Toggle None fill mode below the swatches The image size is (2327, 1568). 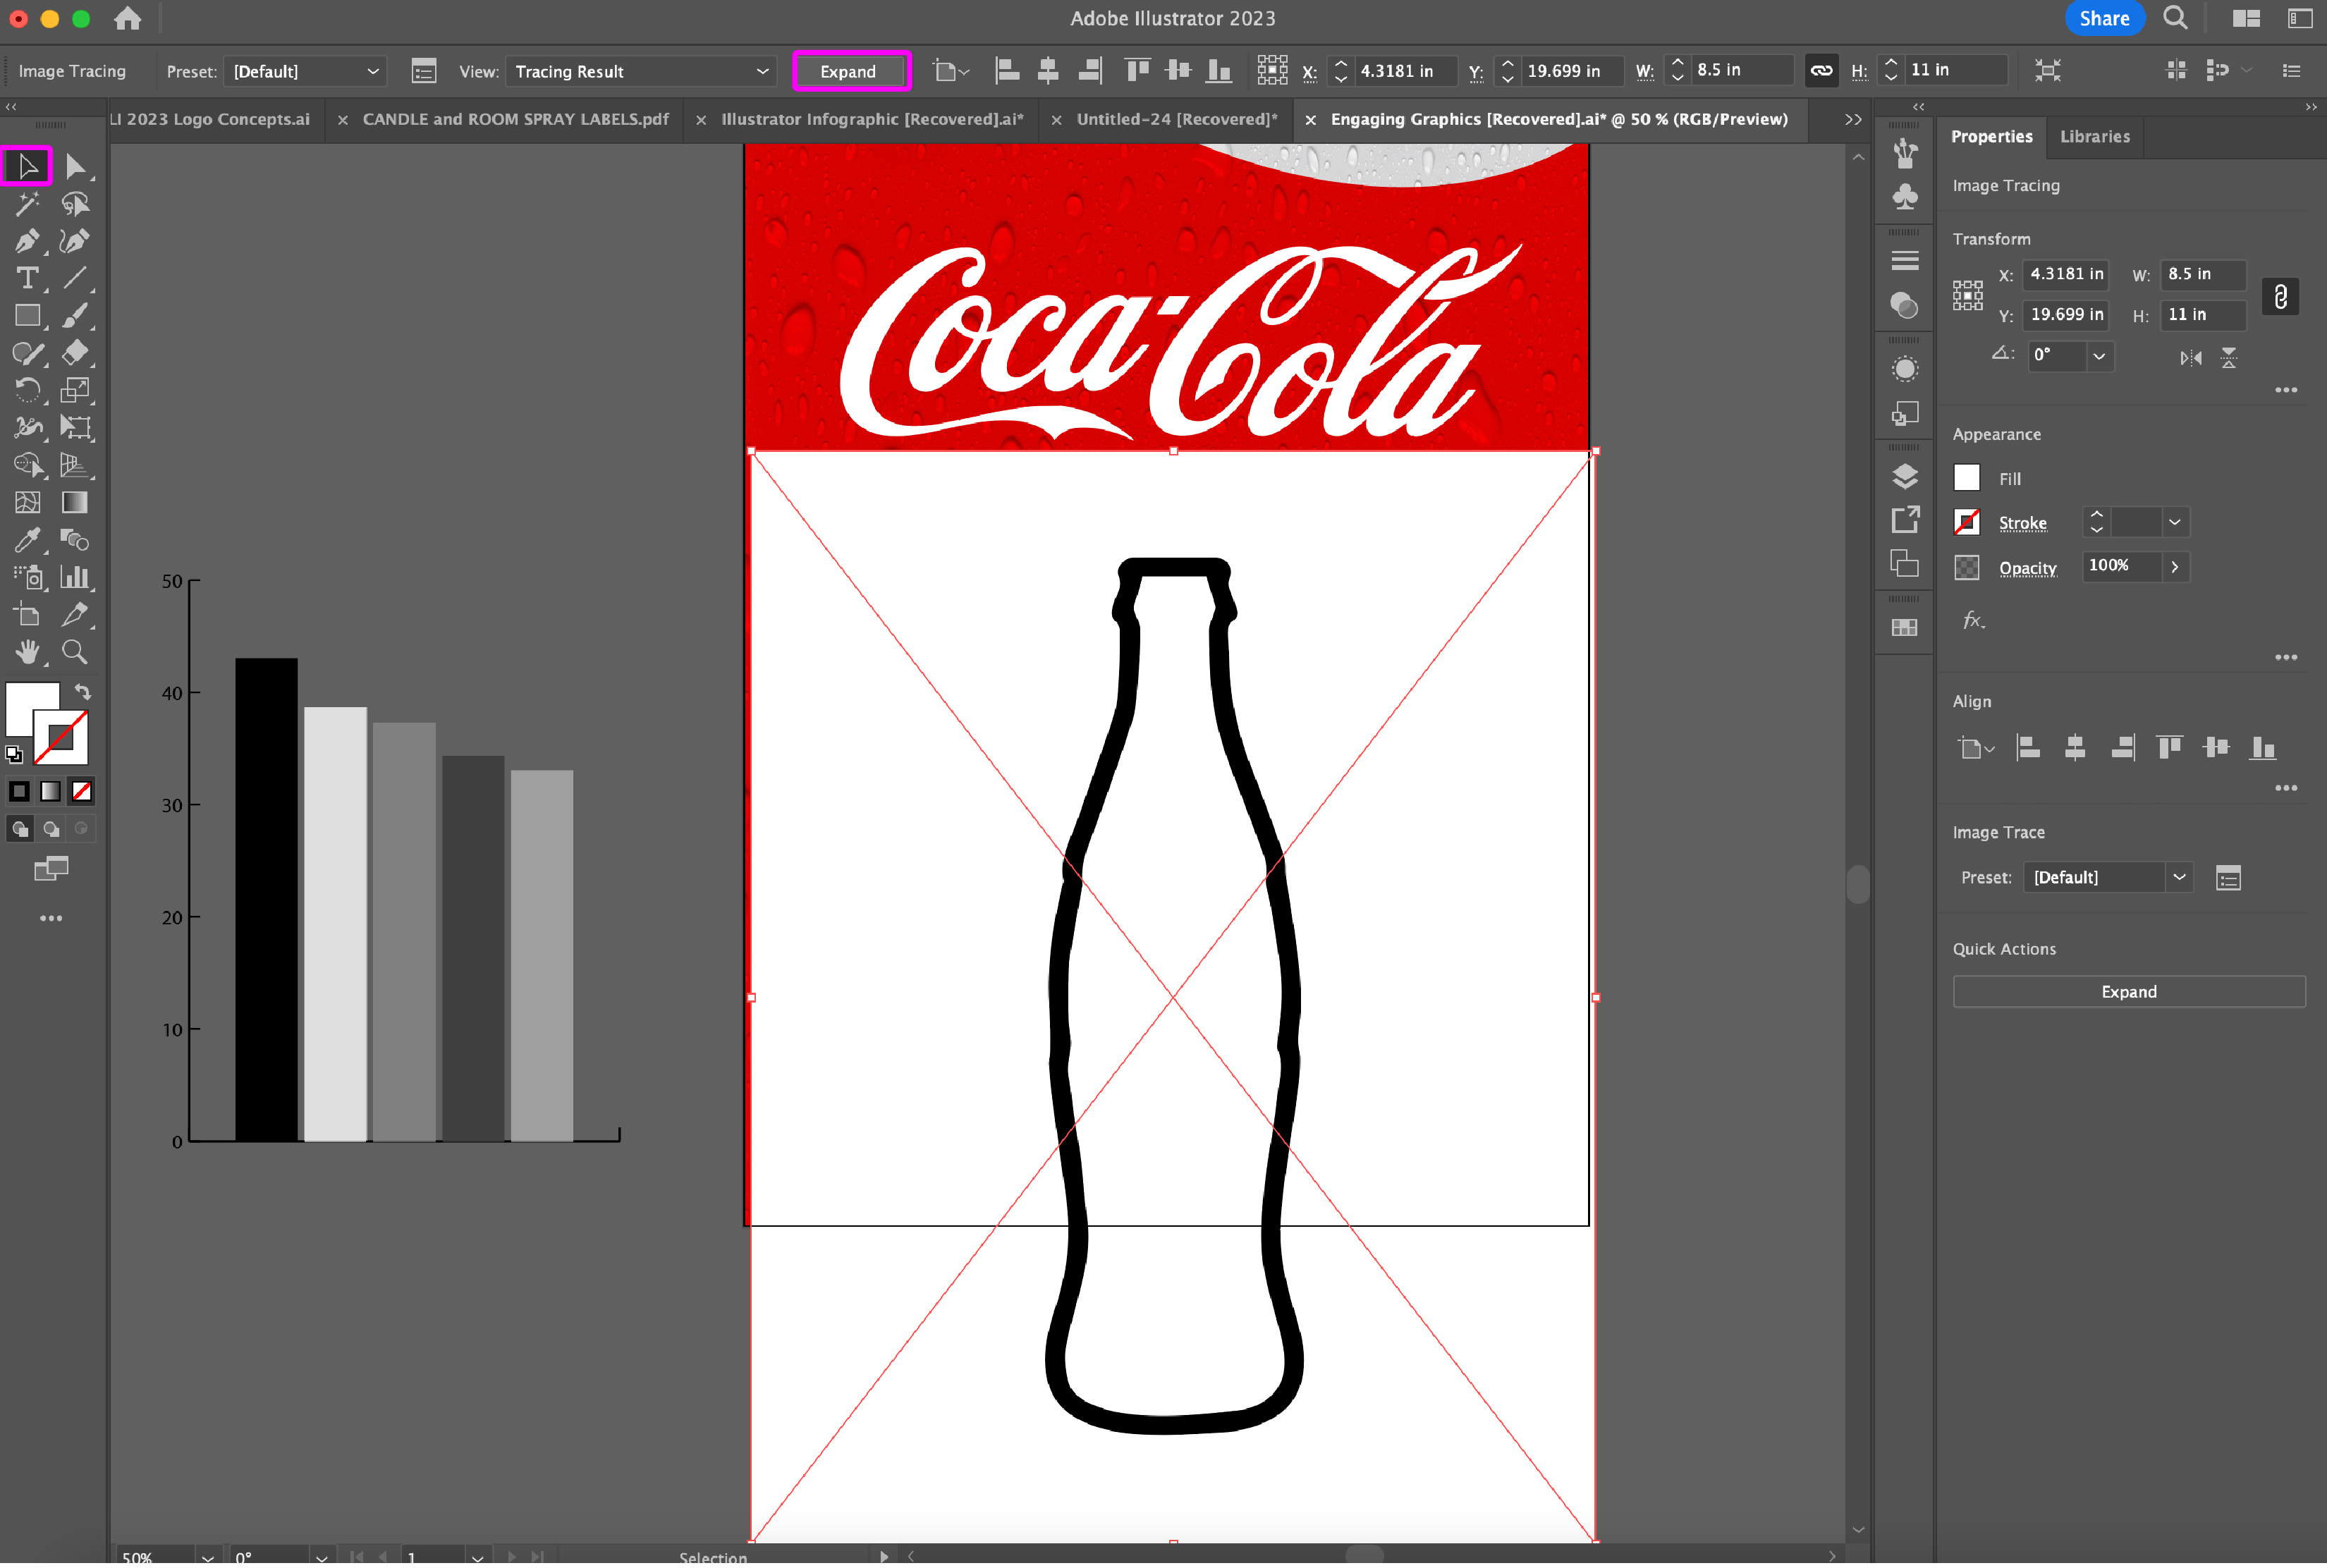coord(82,792)
